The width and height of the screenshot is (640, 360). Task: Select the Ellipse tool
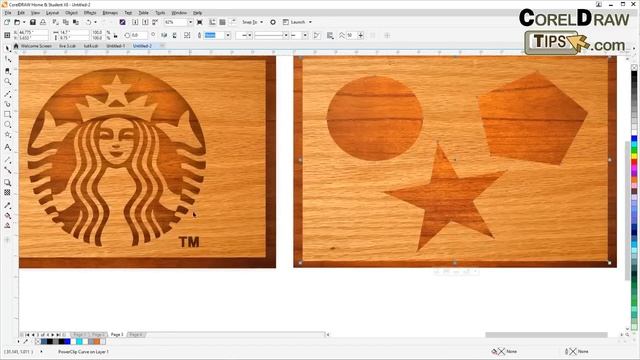click(x=8, y=124)
